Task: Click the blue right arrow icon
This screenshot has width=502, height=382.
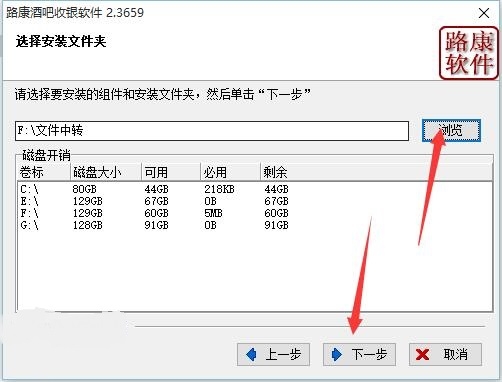Action: 337,354
